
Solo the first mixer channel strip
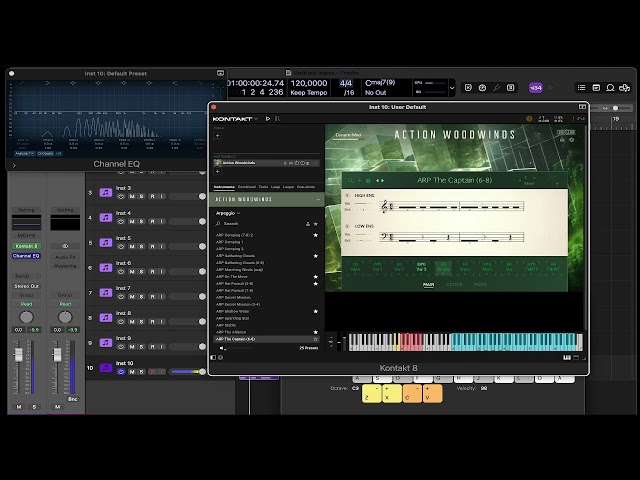[34, 407]
